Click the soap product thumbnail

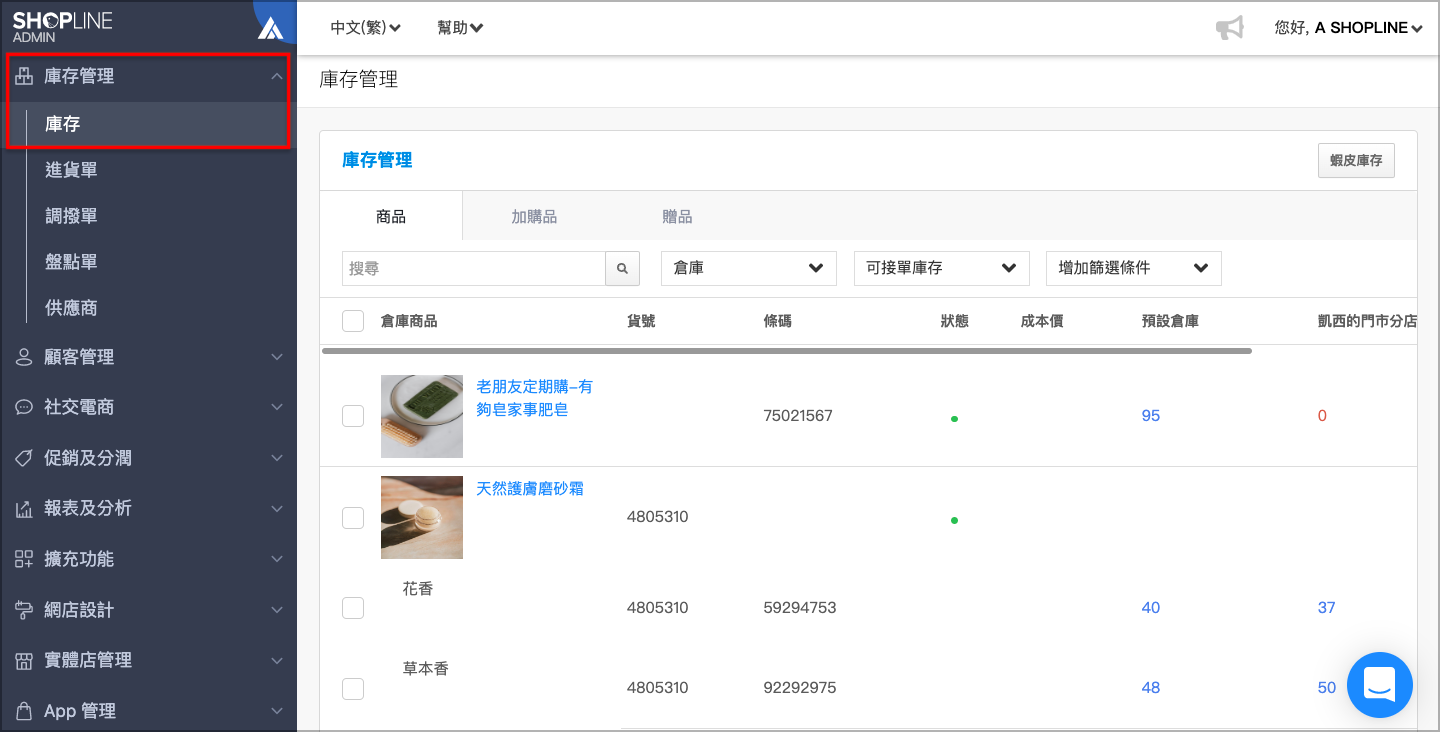point(422,416)
